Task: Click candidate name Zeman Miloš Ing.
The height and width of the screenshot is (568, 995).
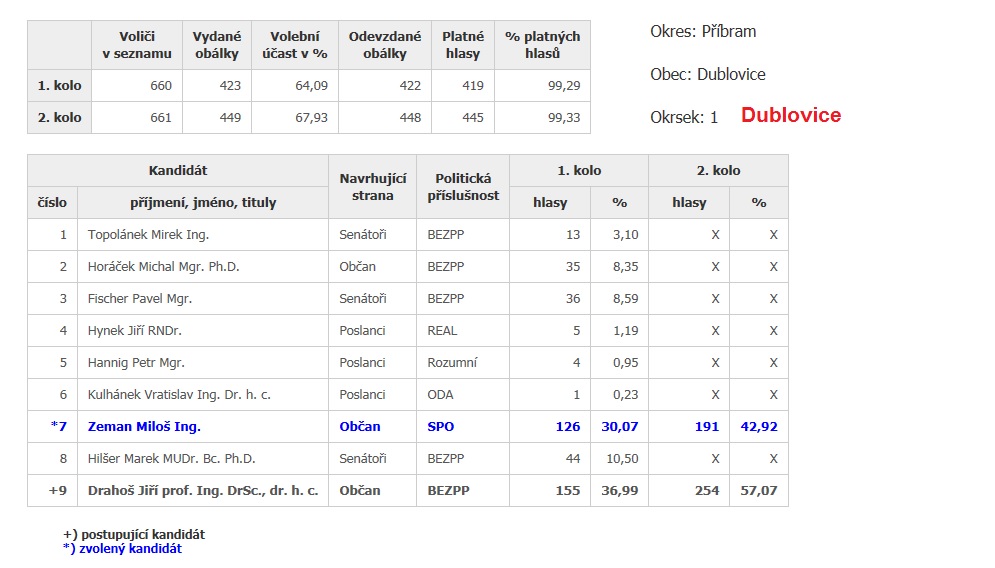Action: point(144,426)
